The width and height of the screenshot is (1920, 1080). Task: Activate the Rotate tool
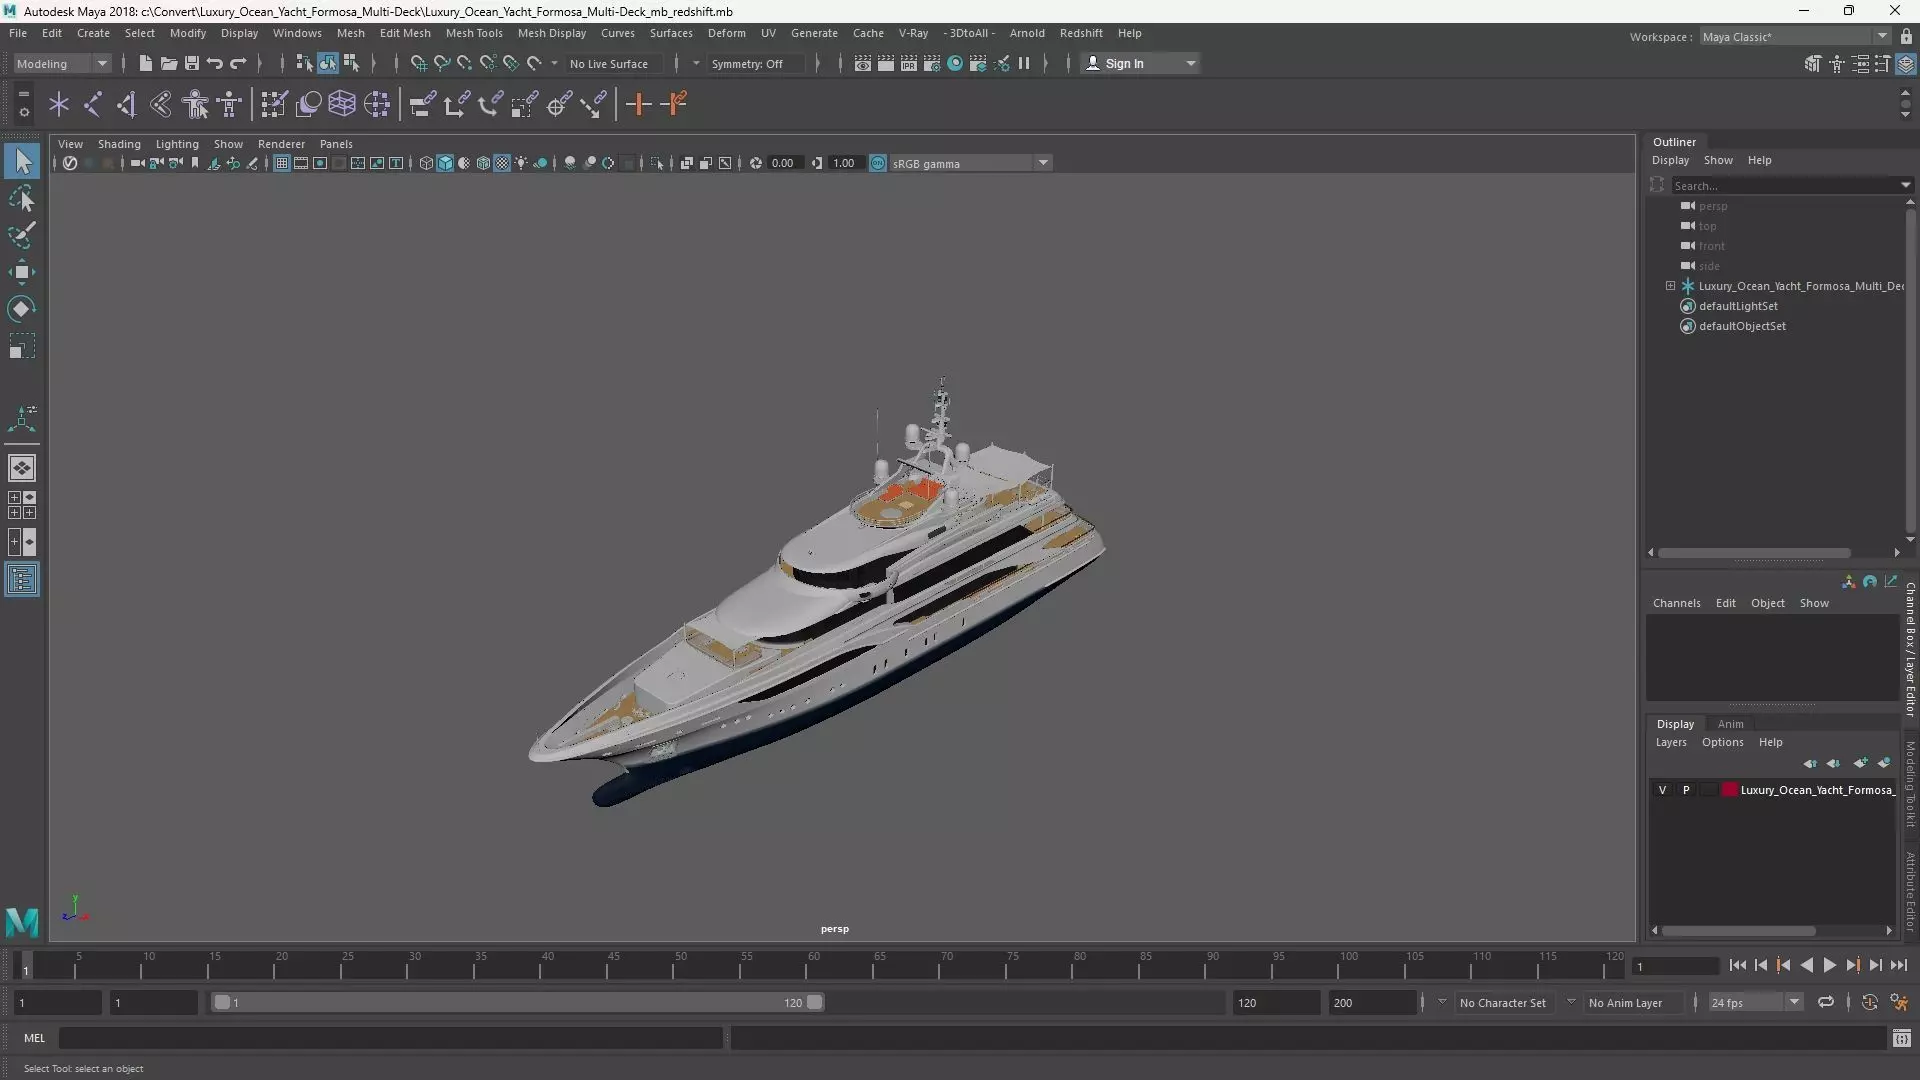coord(22,309)
